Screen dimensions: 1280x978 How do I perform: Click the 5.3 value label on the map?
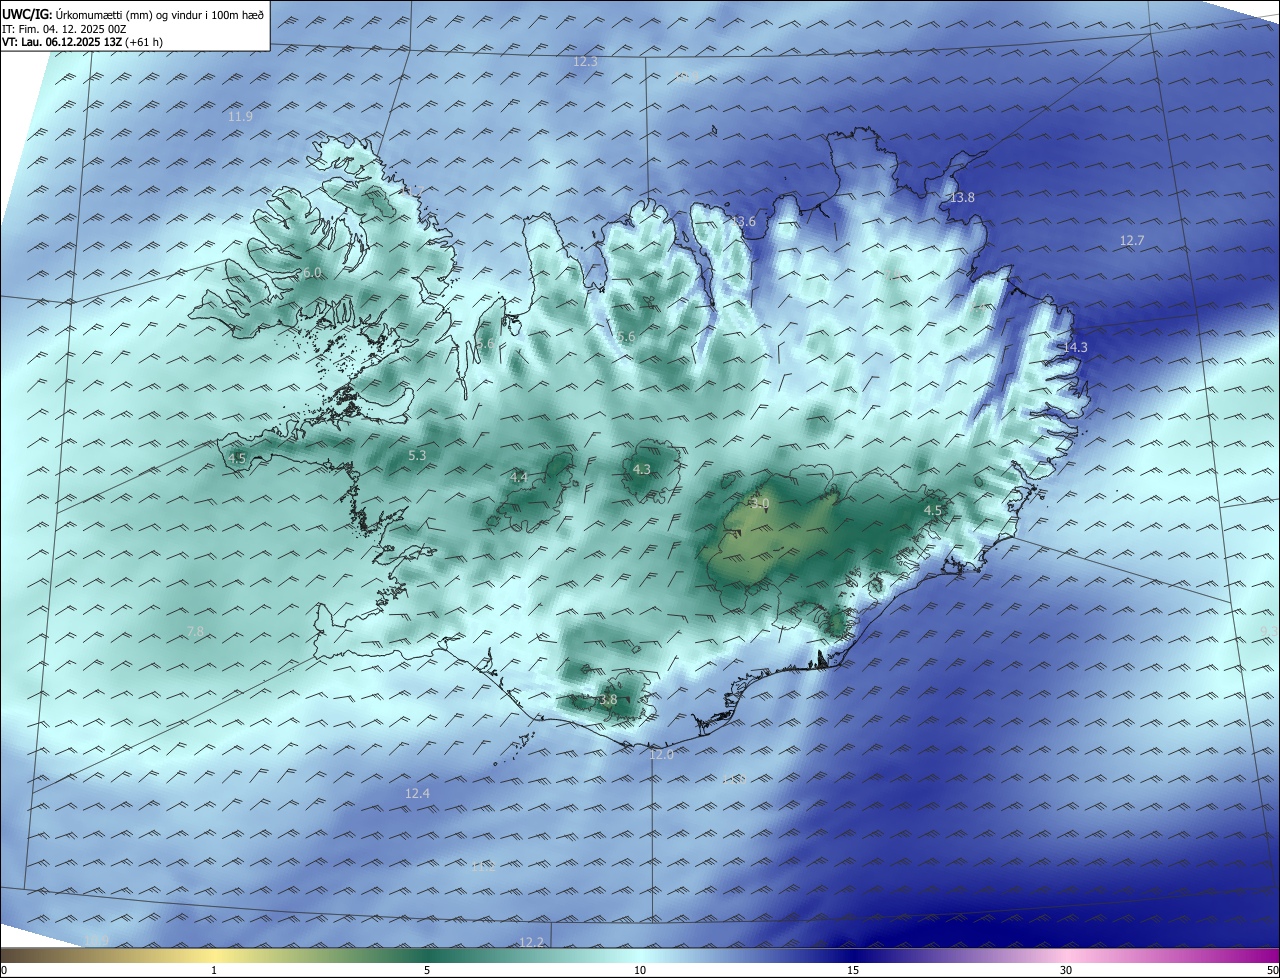click(417, 456)
